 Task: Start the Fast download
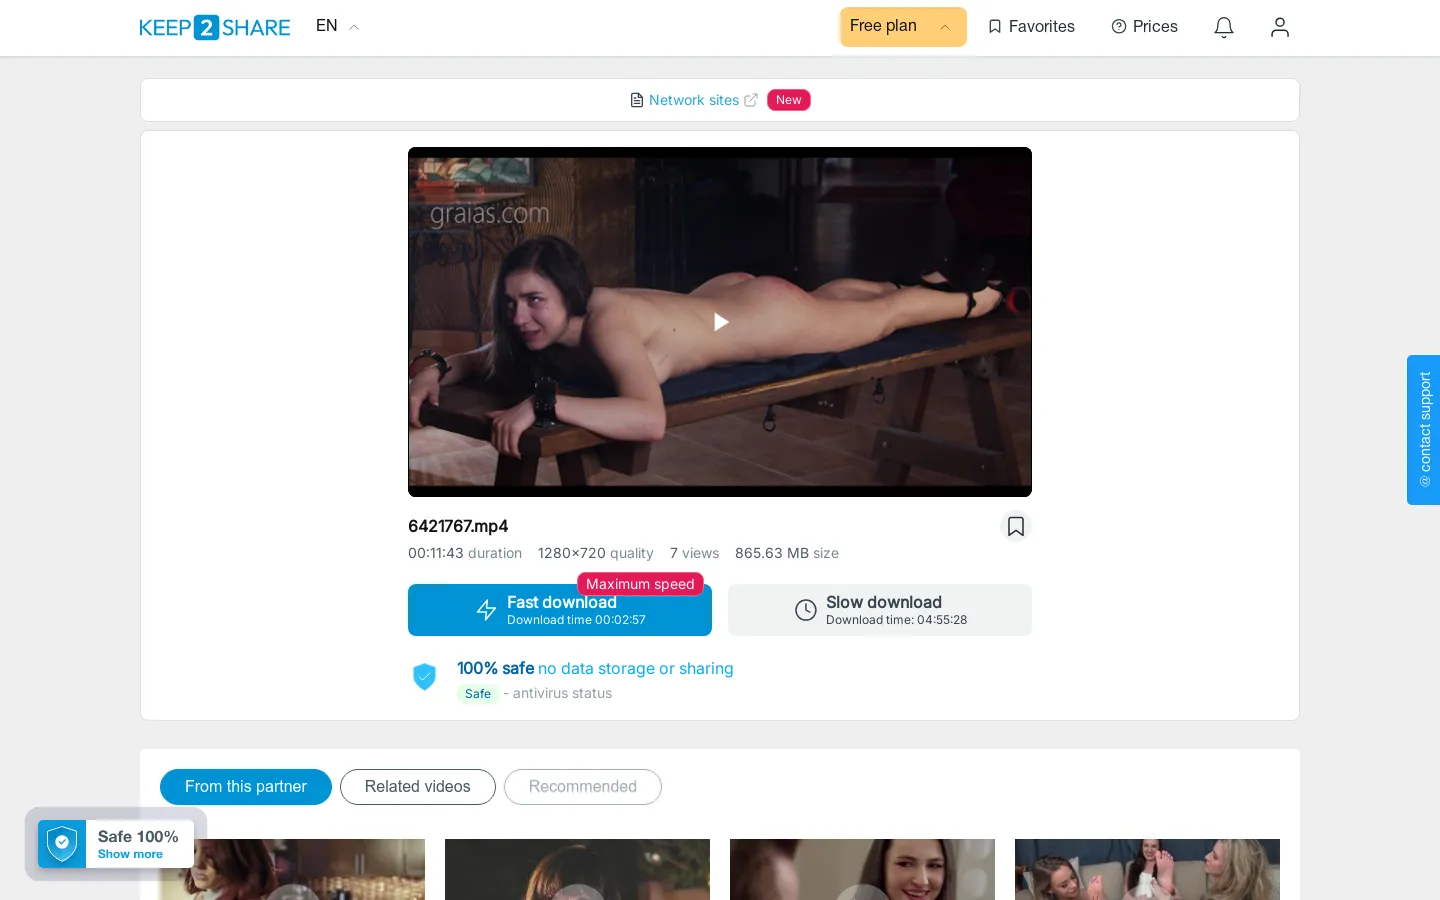pos(560,610)
